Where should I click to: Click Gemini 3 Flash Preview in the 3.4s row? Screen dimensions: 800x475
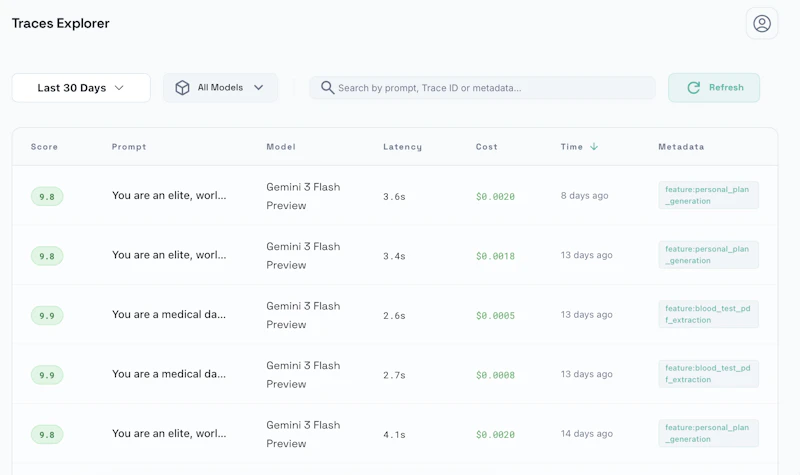(303, 256)
